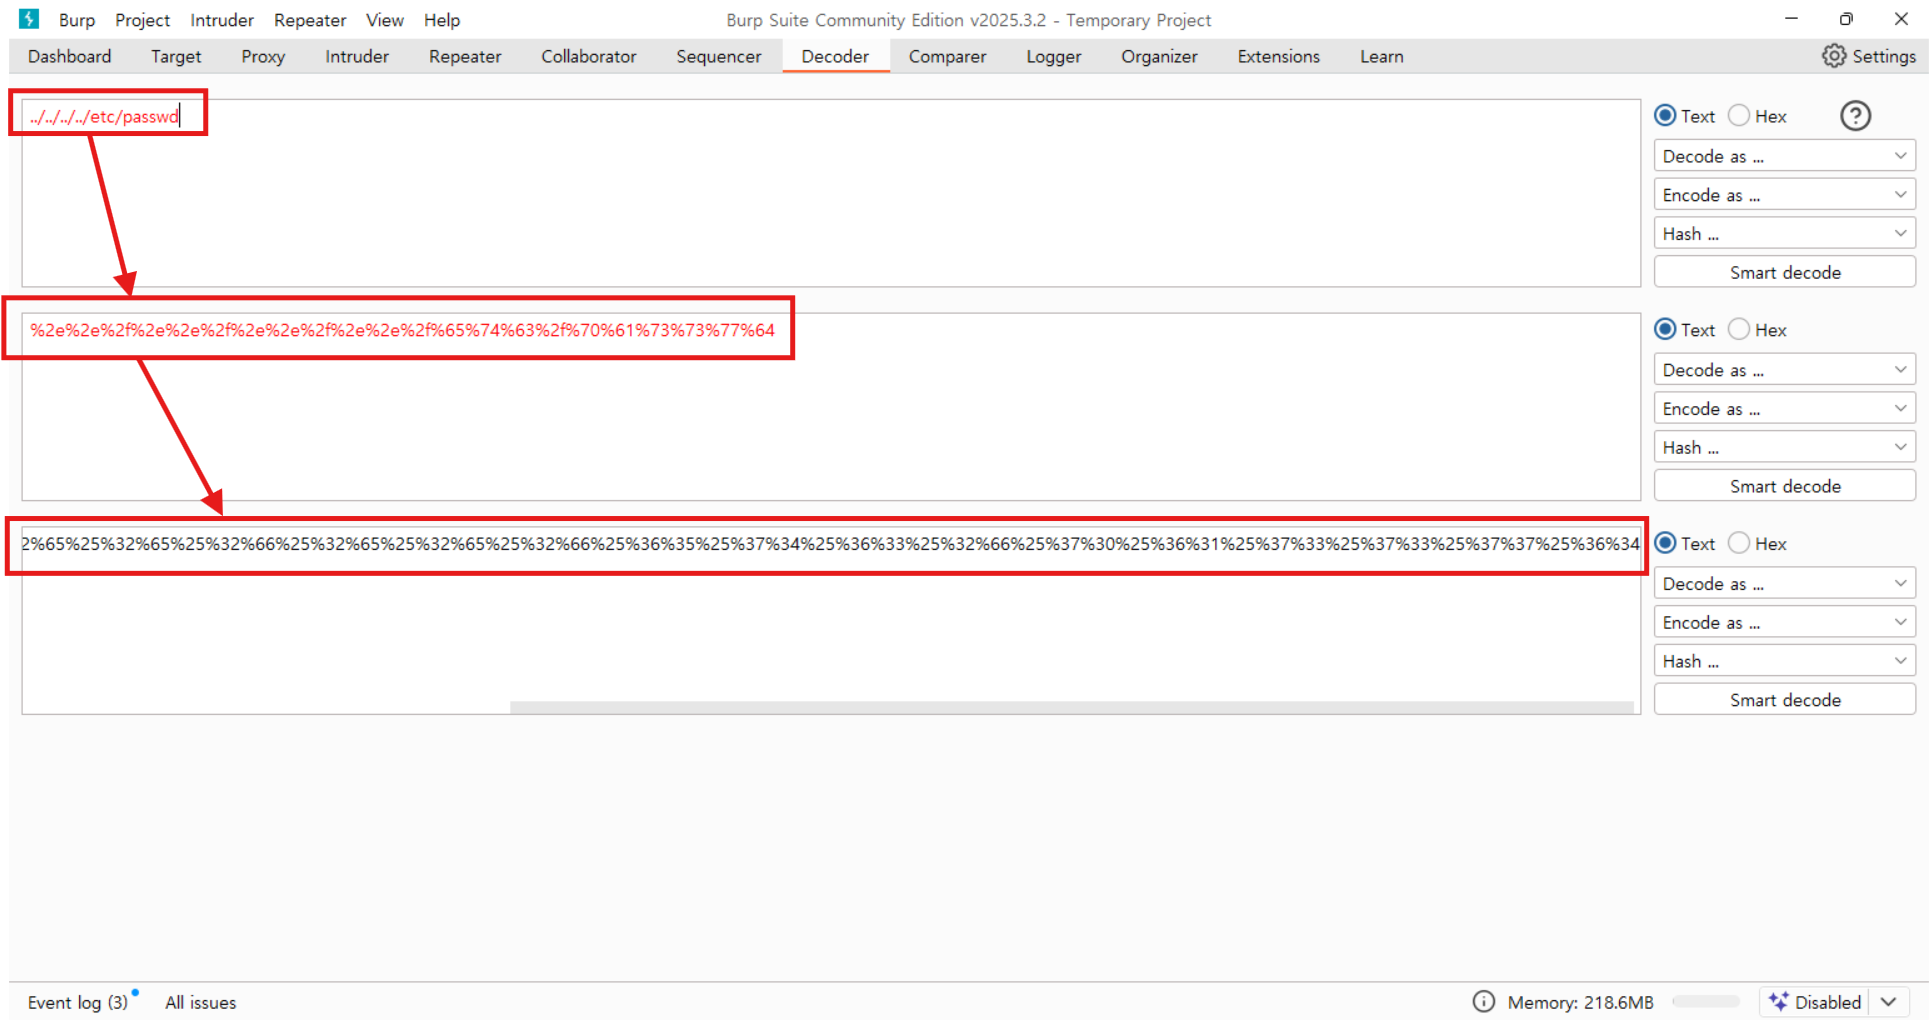The width and height of the screenshot is (1929, 1020).
Task: Select Text radio for first decoder row
Action: click(1665, 116)
